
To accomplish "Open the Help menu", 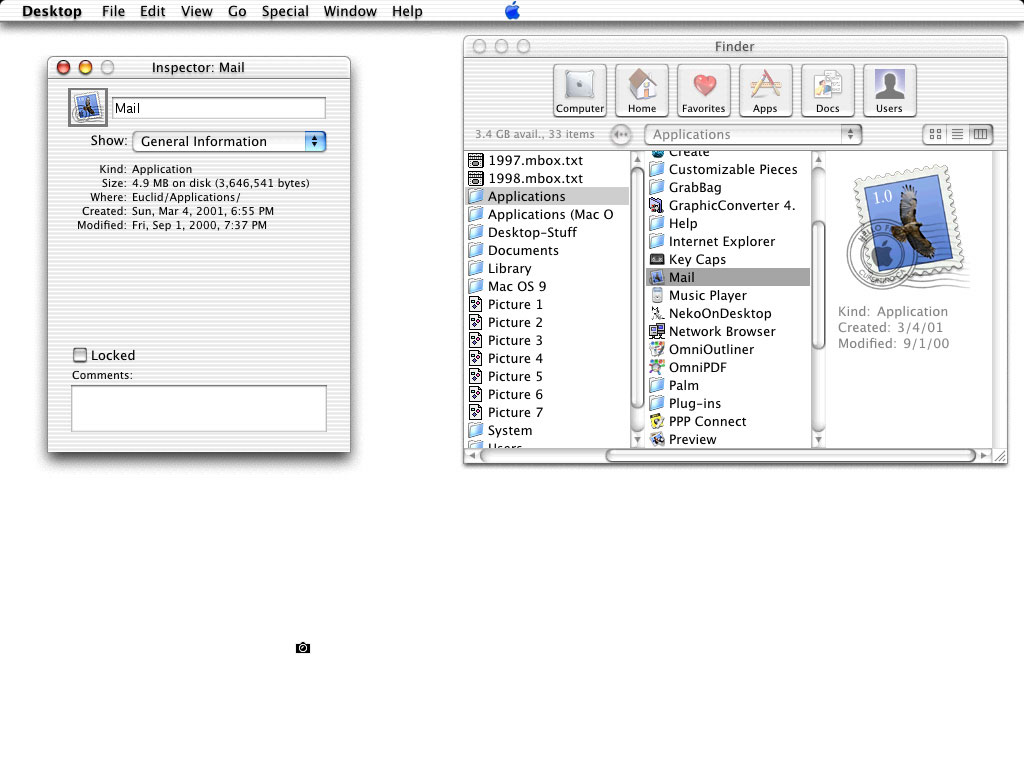I will click(407, 11).
